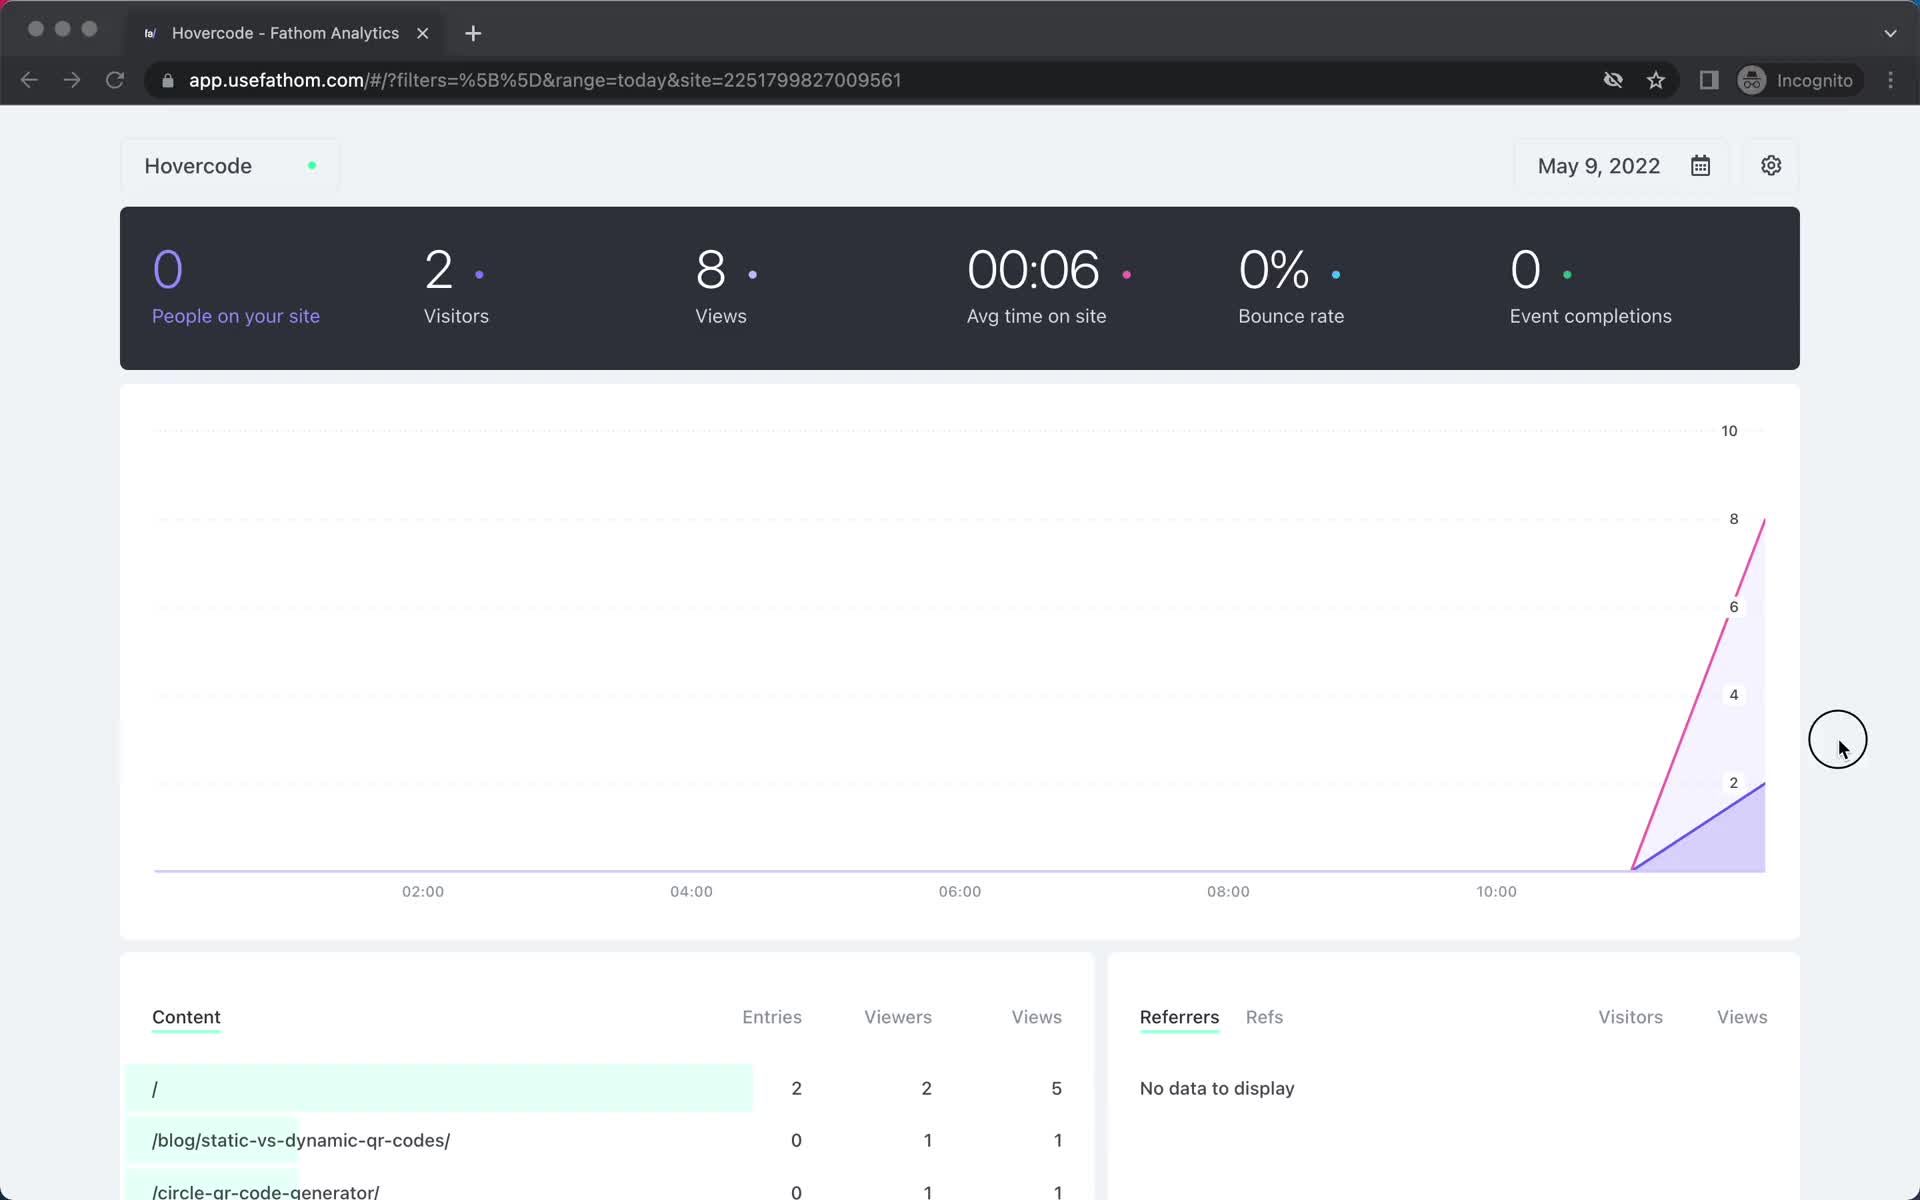
Task: Filter by the / page row
Action: [x=607, y=1088]
